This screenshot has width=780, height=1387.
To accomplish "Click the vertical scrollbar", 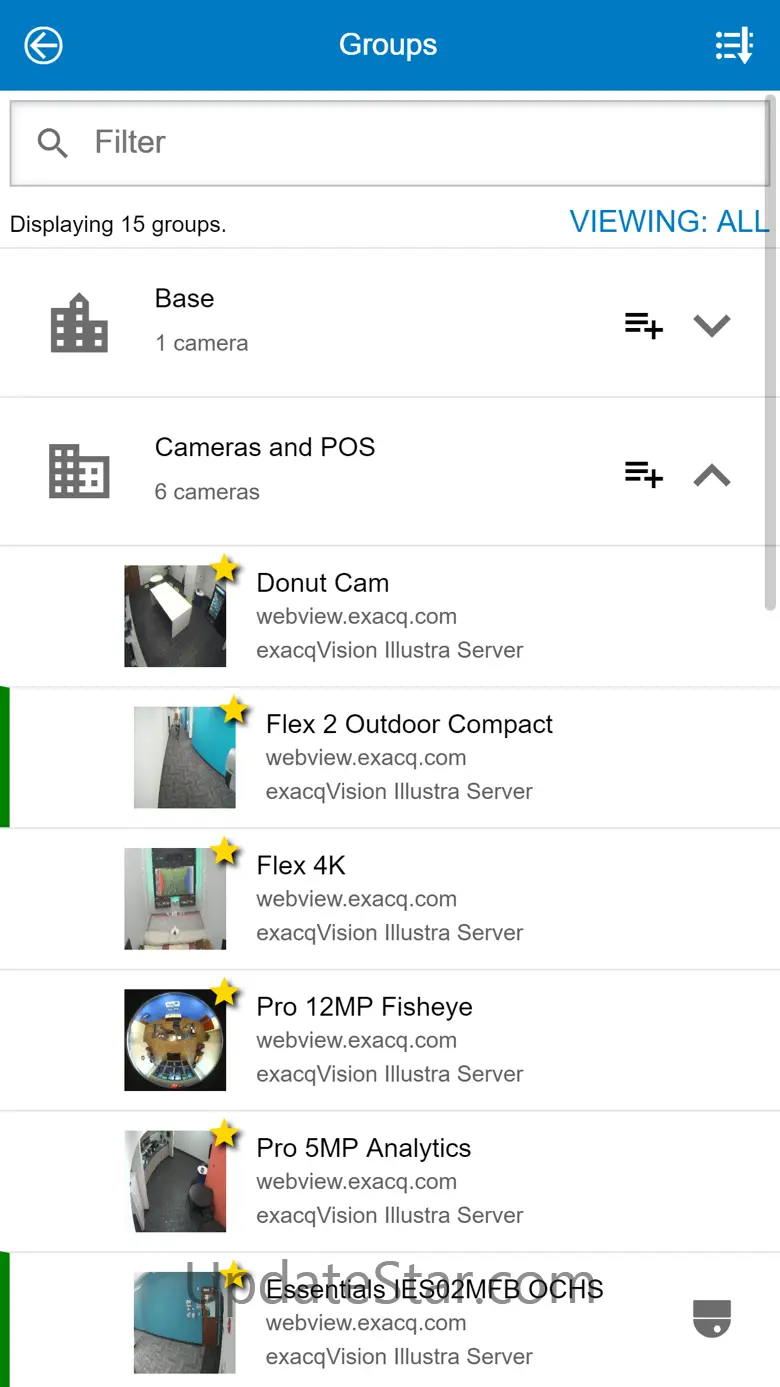I will tap(770, 350).
